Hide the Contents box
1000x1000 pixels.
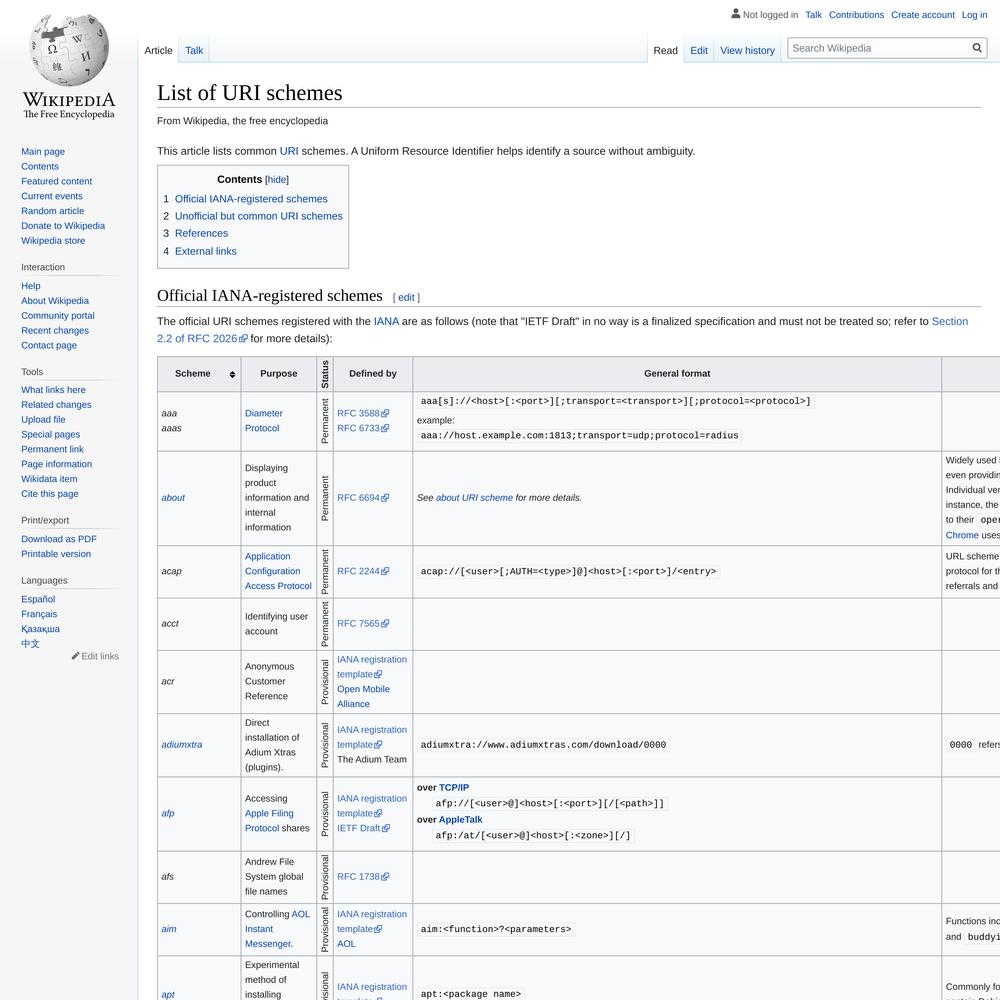pyautogui.click(x=277, y=180)
